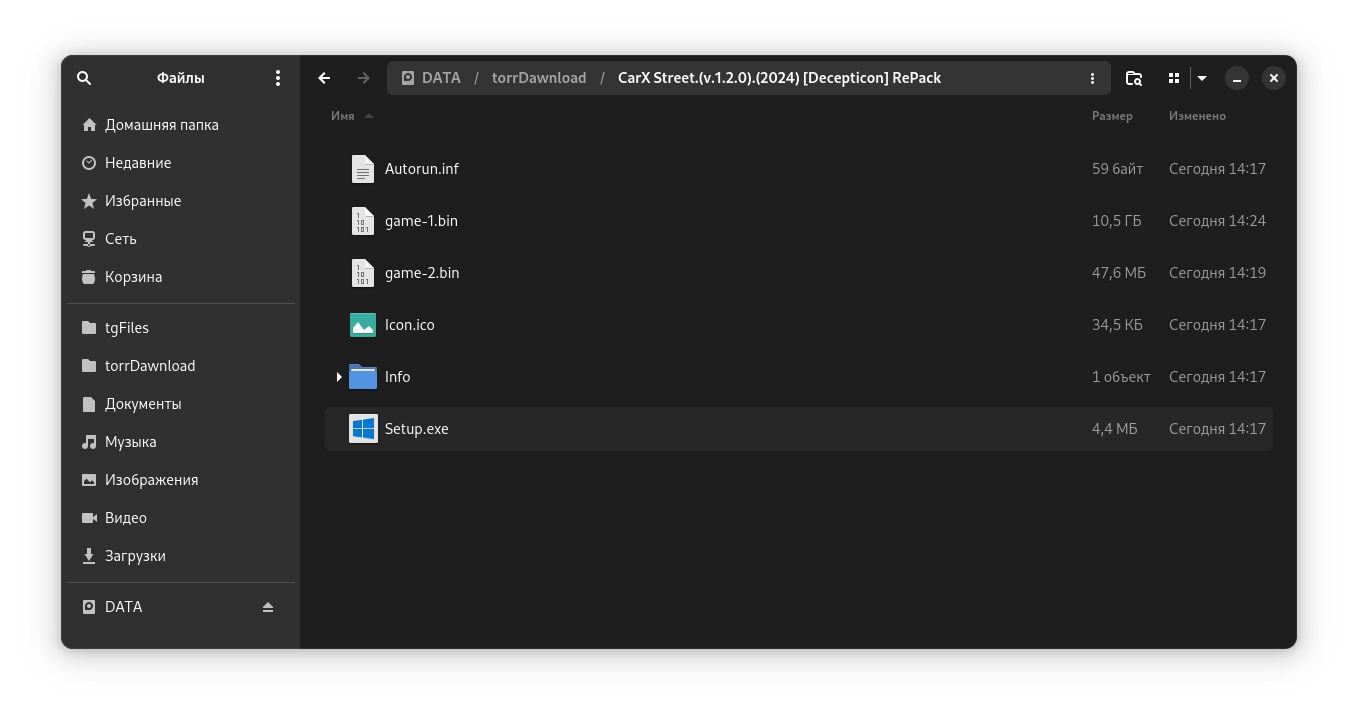Click the DATA drive icon in path bar
Viewport: 1358px width, 716px height.
(x=408, y=78)
